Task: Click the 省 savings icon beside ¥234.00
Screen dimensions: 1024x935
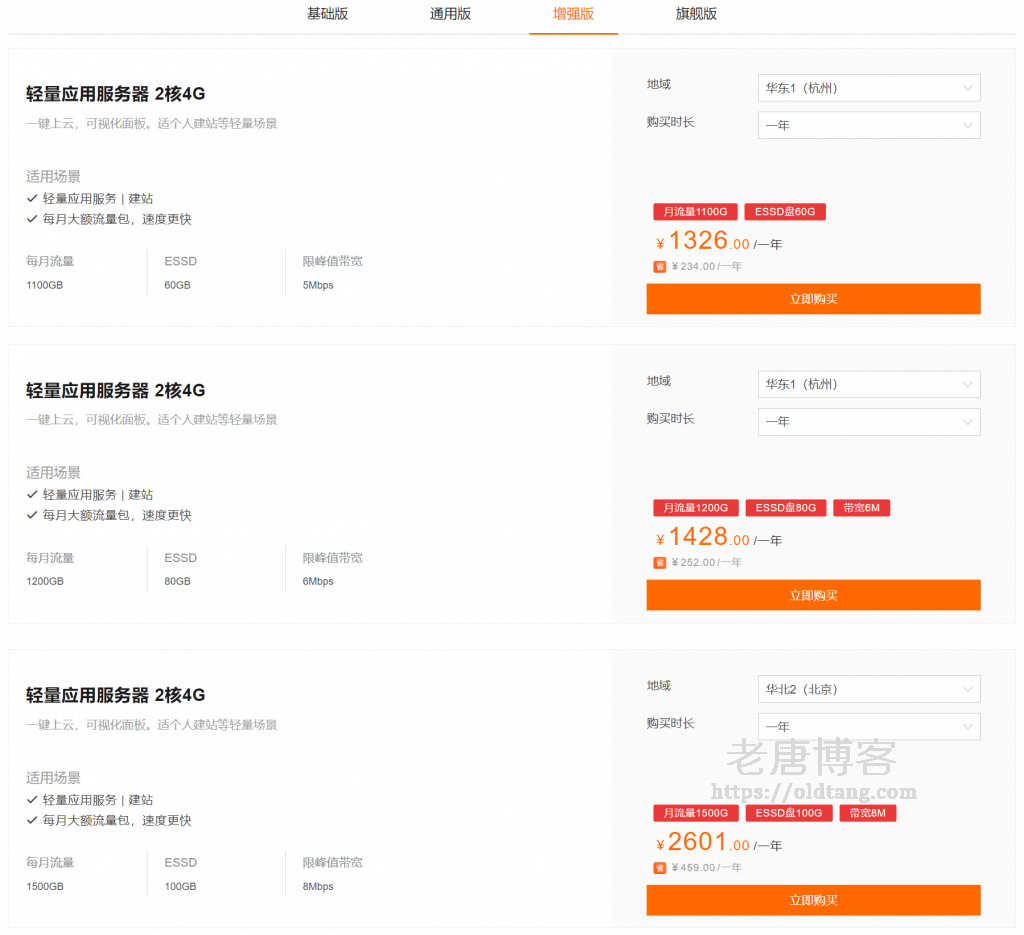Action: [660, 267]
